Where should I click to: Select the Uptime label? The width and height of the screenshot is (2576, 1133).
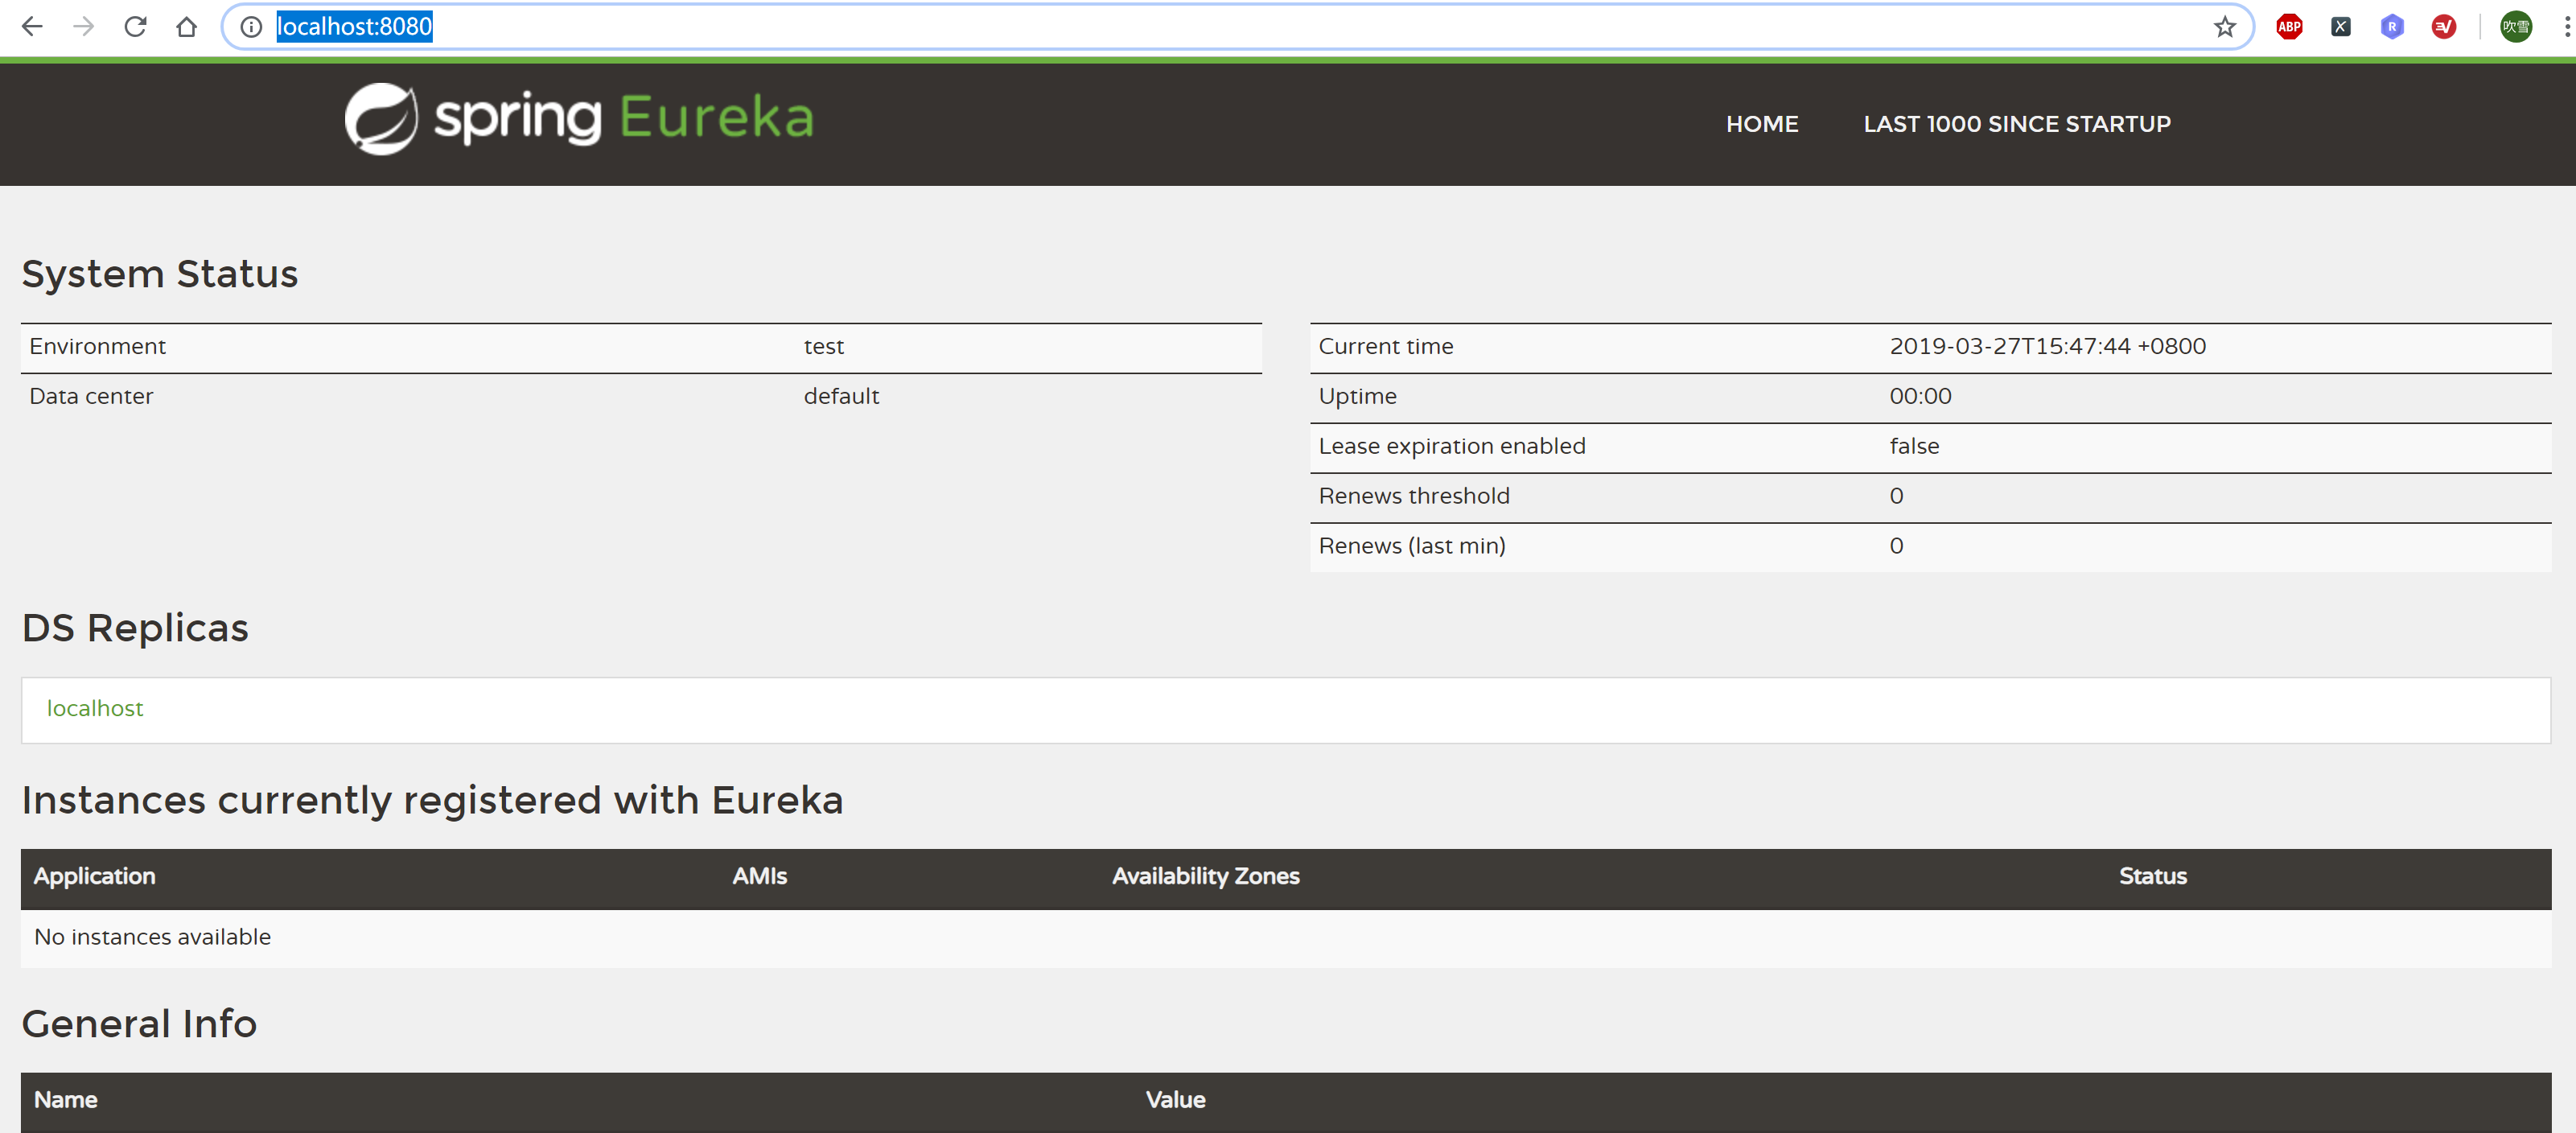[x=1357, y=397]
